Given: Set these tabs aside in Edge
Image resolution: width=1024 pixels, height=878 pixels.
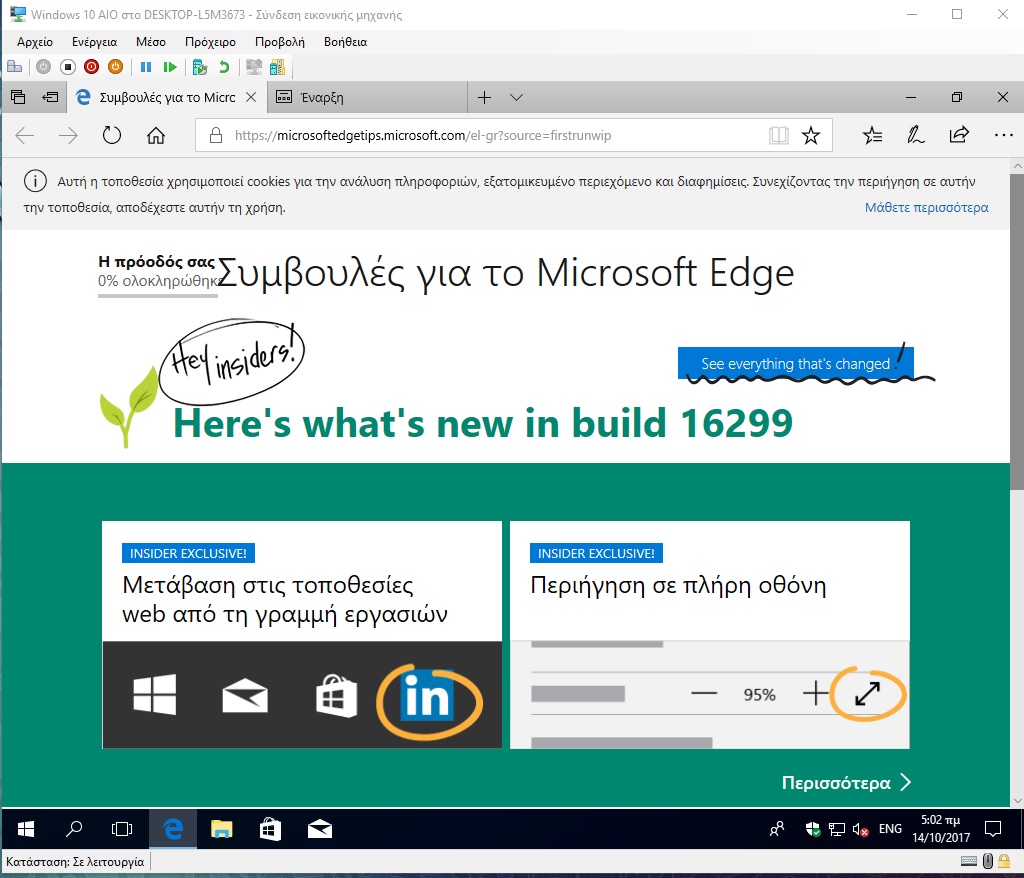Looking at the screenshot, I should coord(50,97).
